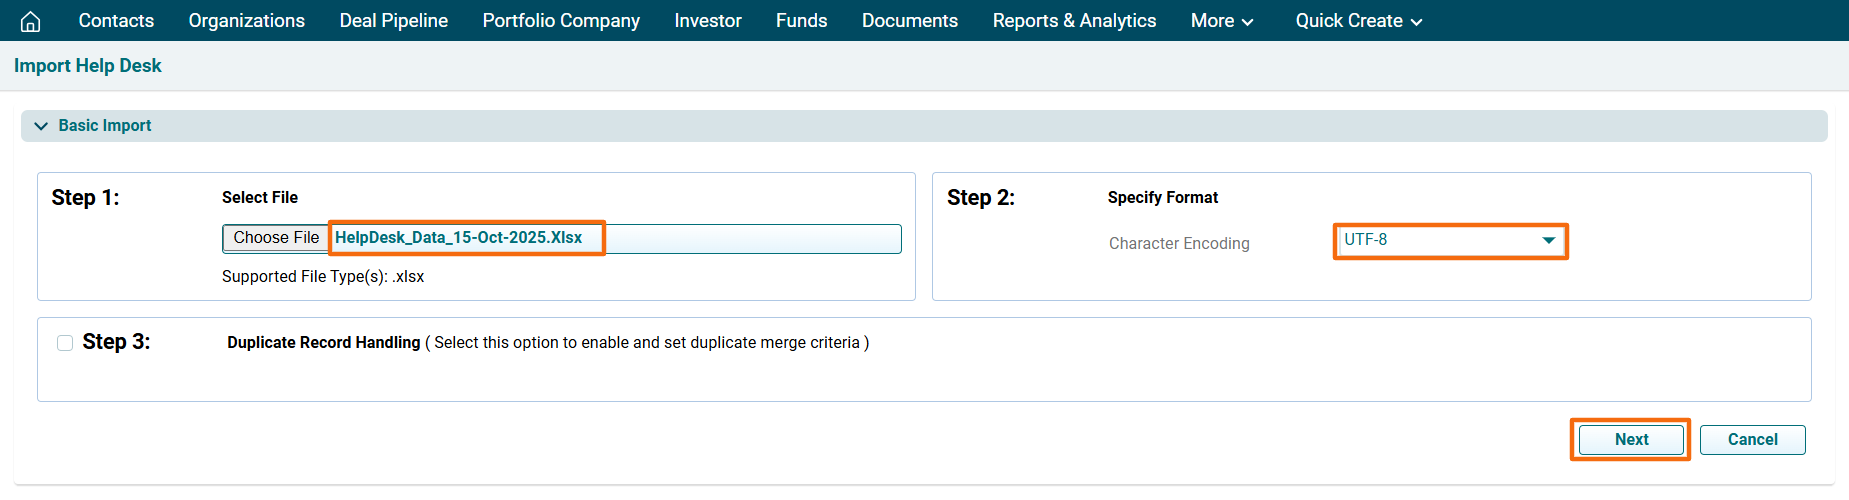Click the Next button

tap(1630, 440)
